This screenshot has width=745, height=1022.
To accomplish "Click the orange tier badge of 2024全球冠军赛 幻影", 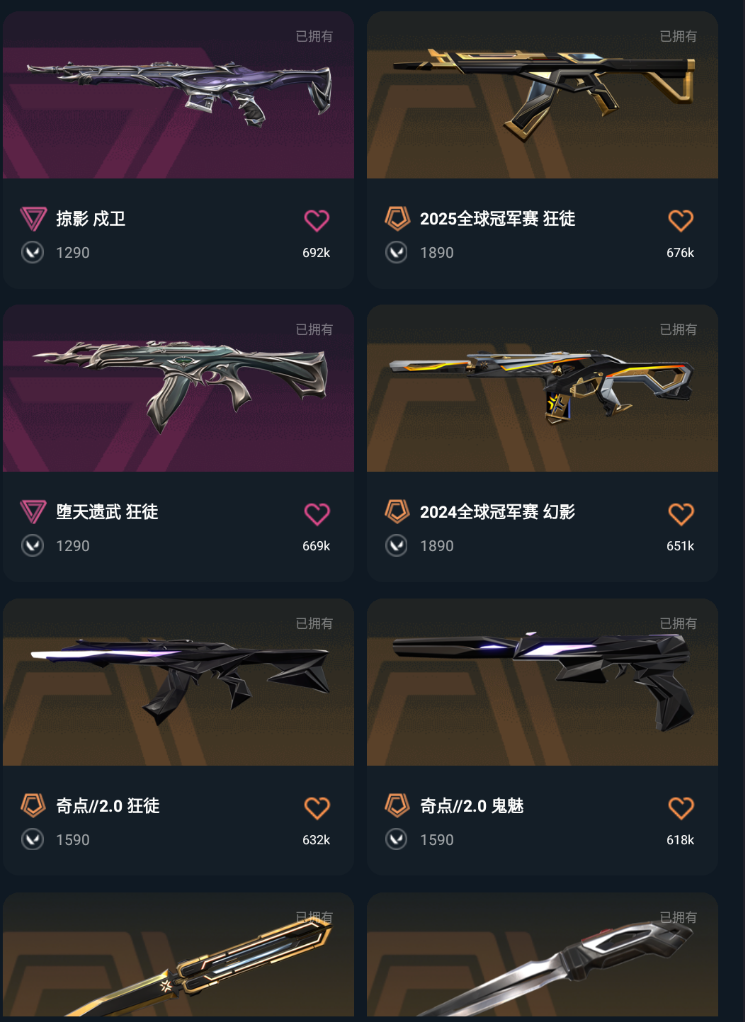I will click(x=397, y=512).
